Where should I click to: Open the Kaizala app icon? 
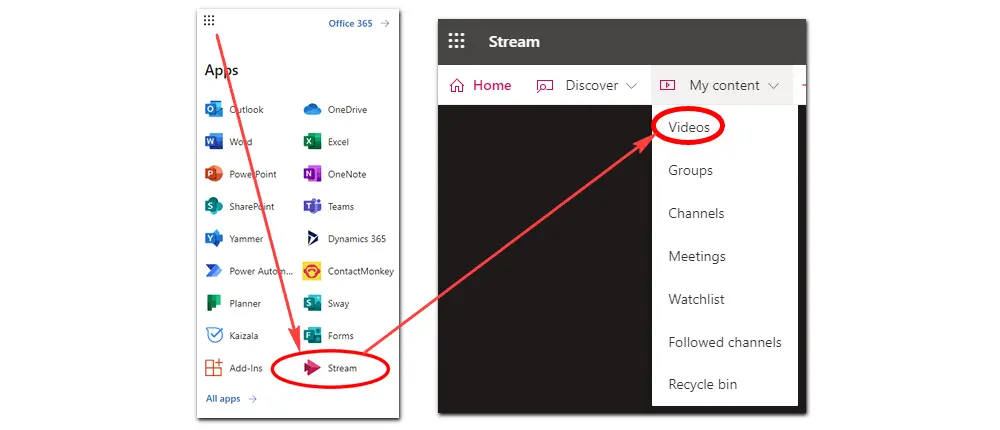(214, 336)
